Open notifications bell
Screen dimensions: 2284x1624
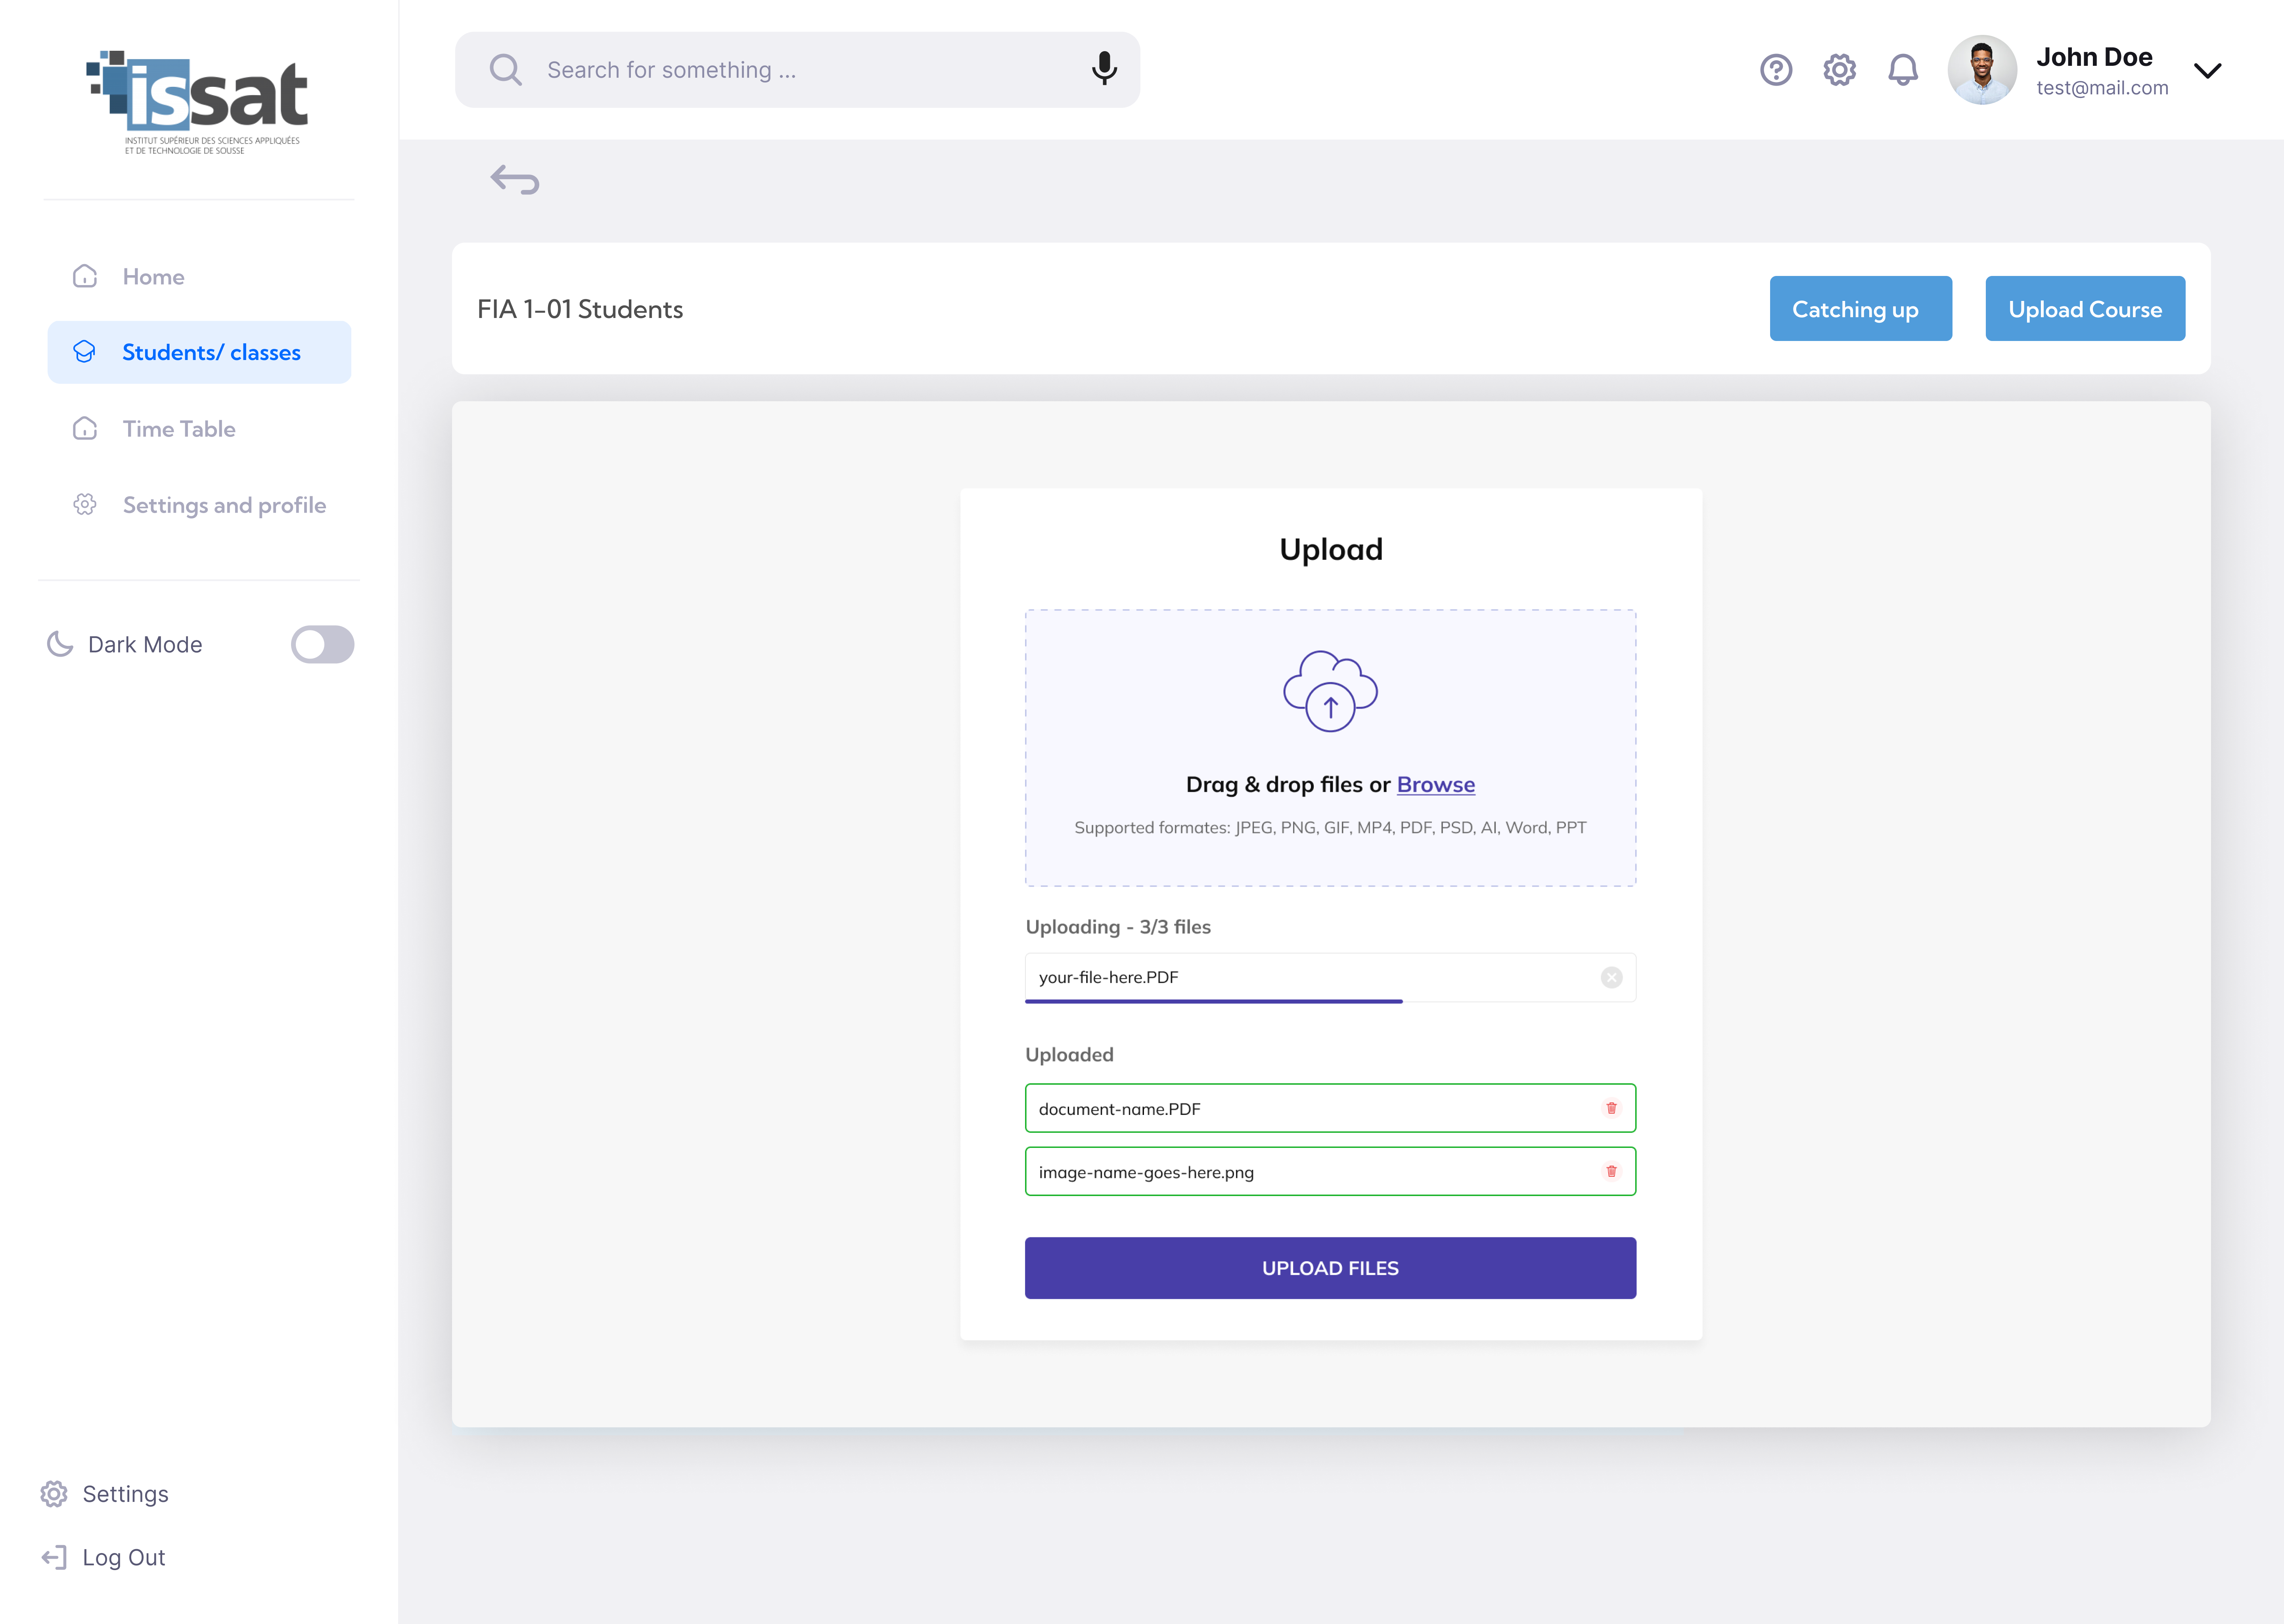[x=1902, y=70]
